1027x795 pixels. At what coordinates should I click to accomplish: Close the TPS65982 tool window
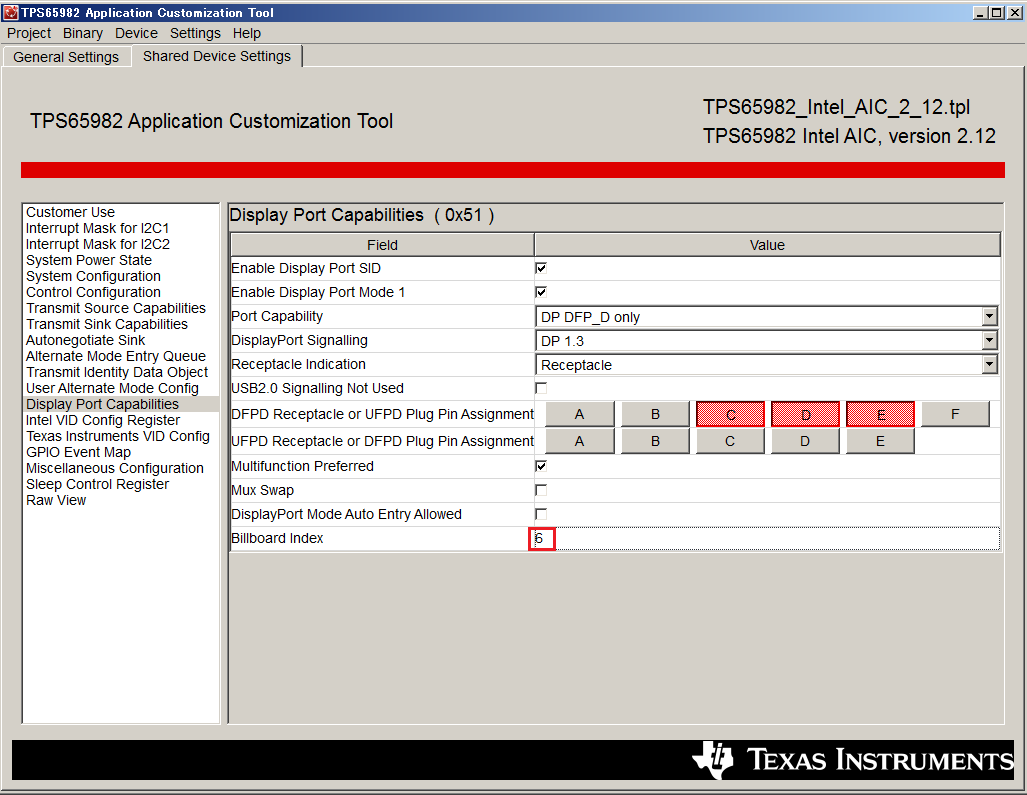(1015, 12)
